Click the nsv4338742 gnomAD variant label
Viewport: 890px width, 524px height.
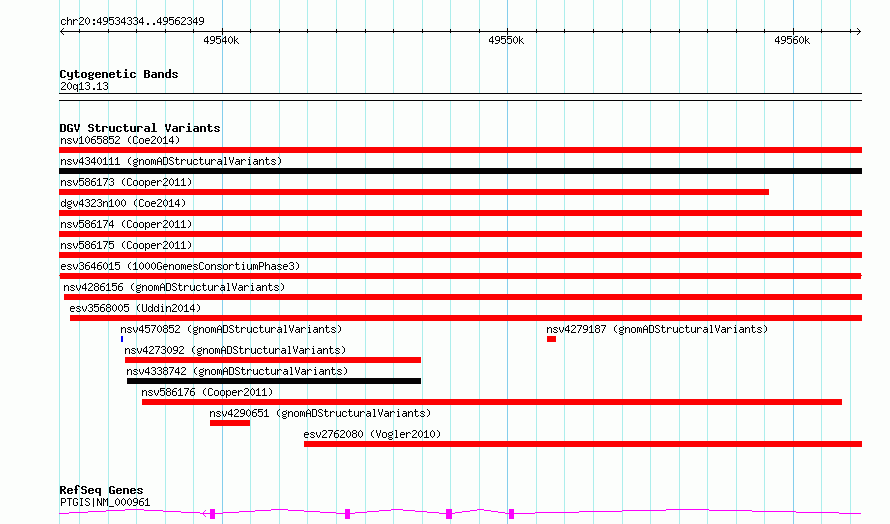tap(237, 371)
